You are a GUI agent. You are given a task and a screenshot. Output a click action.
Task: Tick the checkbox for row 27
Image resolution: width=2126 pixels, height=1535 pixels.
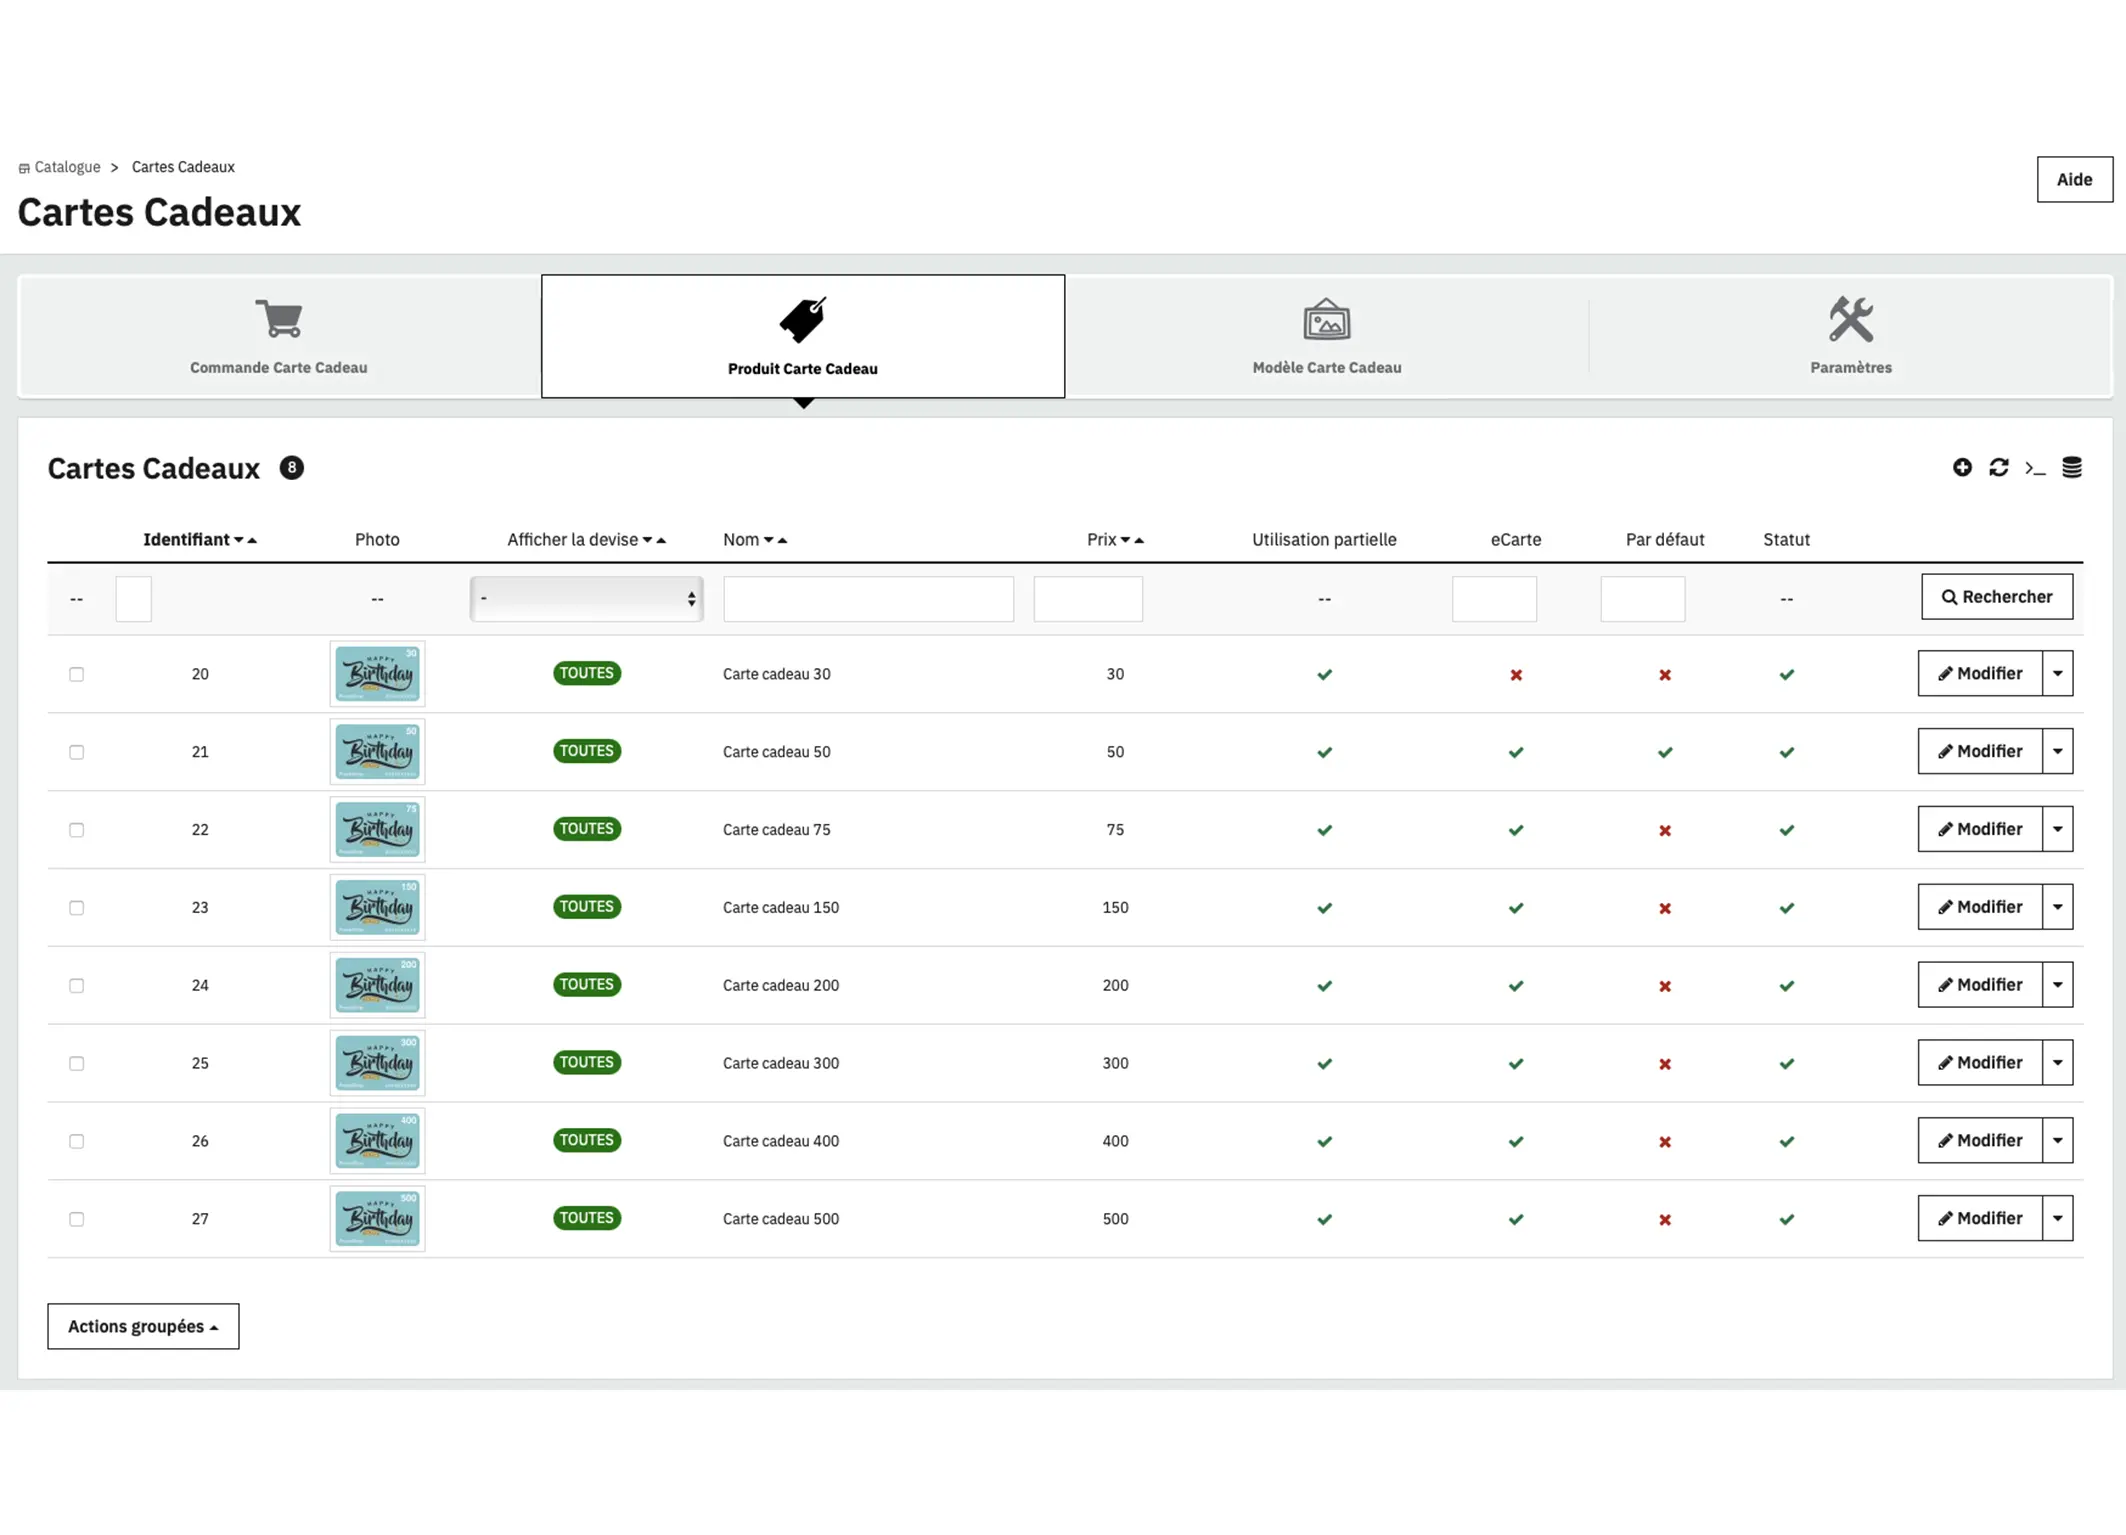click(77, 1219)
